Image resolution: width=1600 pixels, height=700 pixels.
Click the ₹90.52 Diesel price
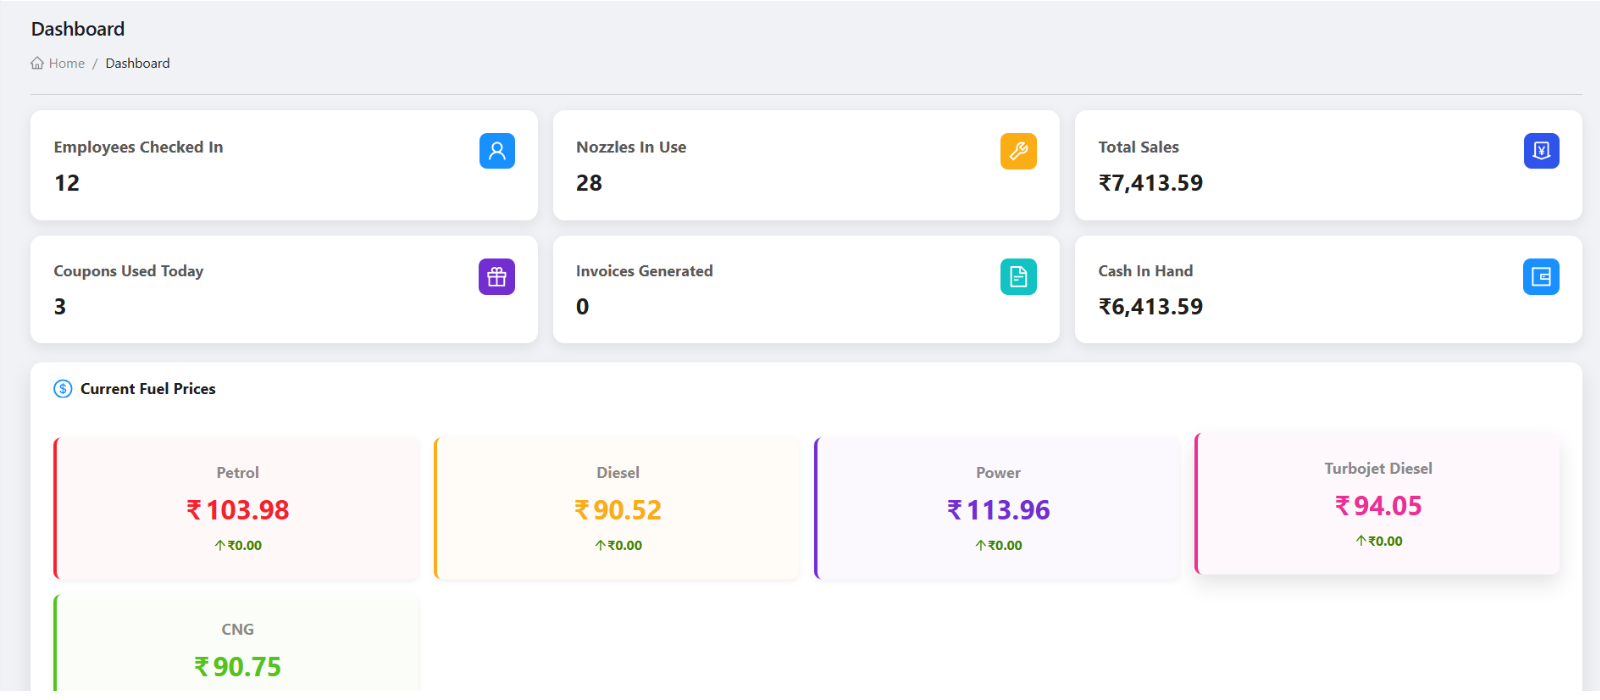[x=618, y=510]
